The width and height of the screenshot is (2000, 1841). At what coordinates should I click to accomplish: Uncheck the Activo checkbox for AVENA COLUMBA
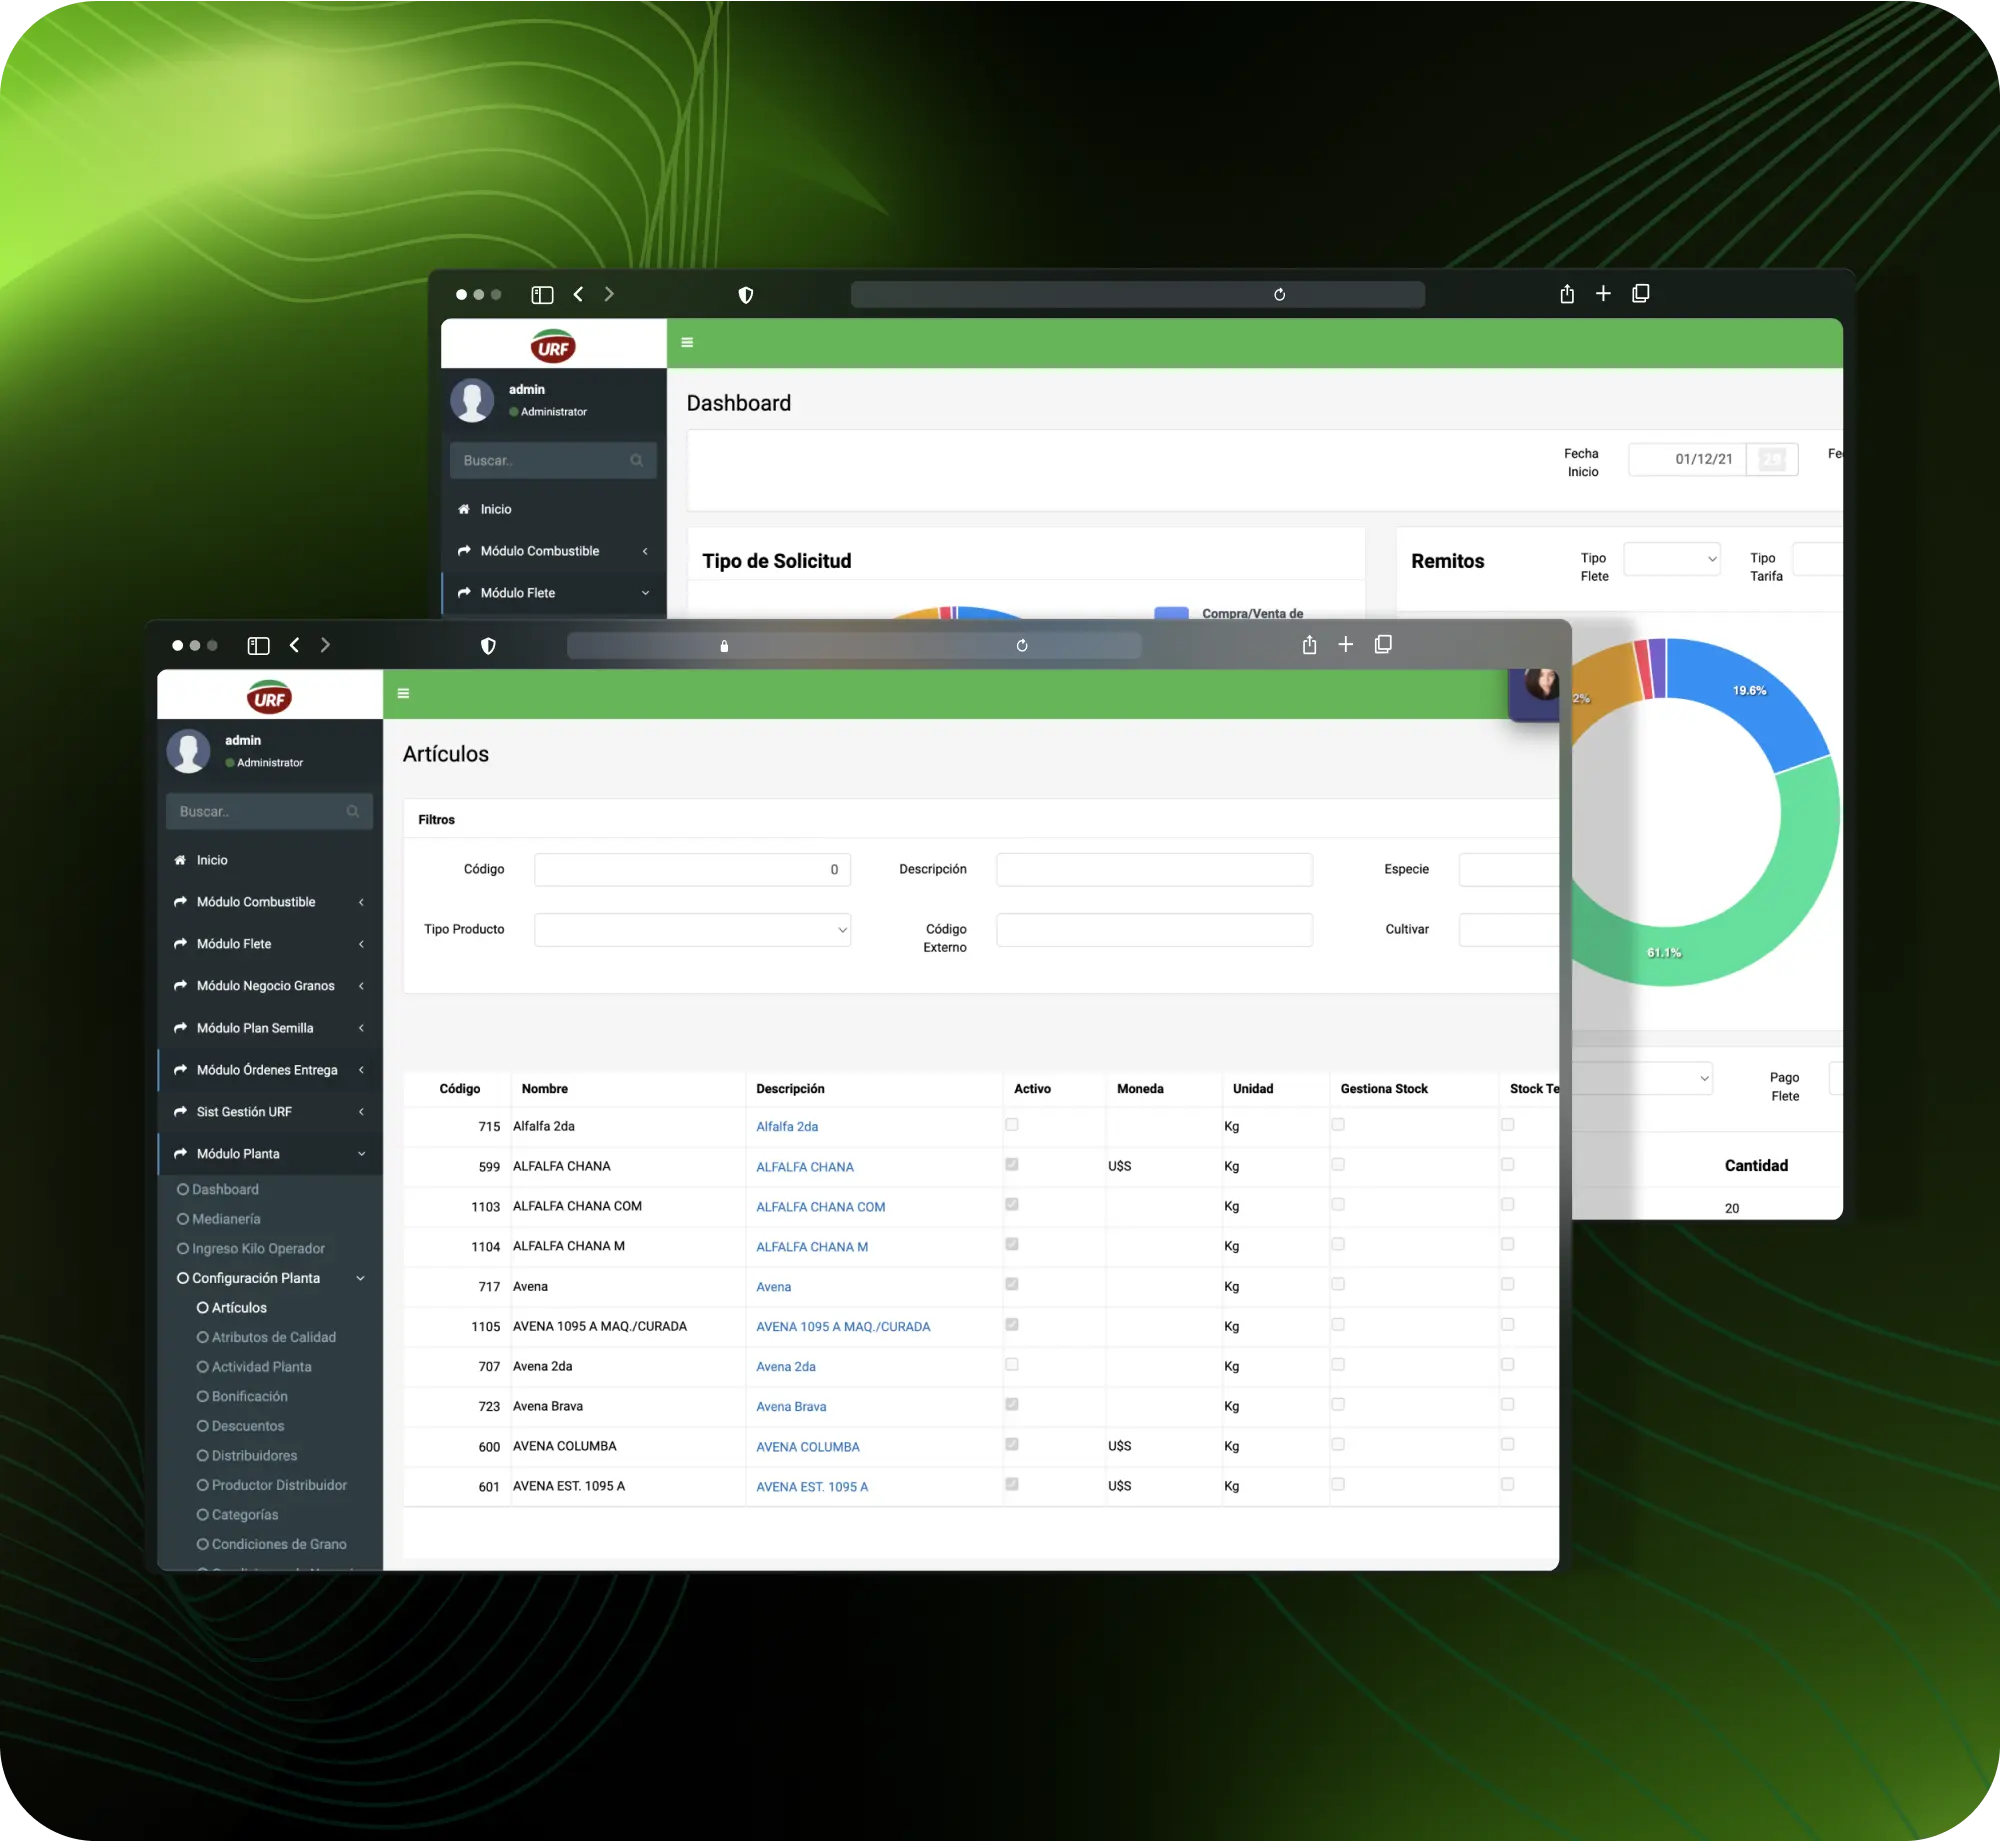(x=1013, y=1445)
